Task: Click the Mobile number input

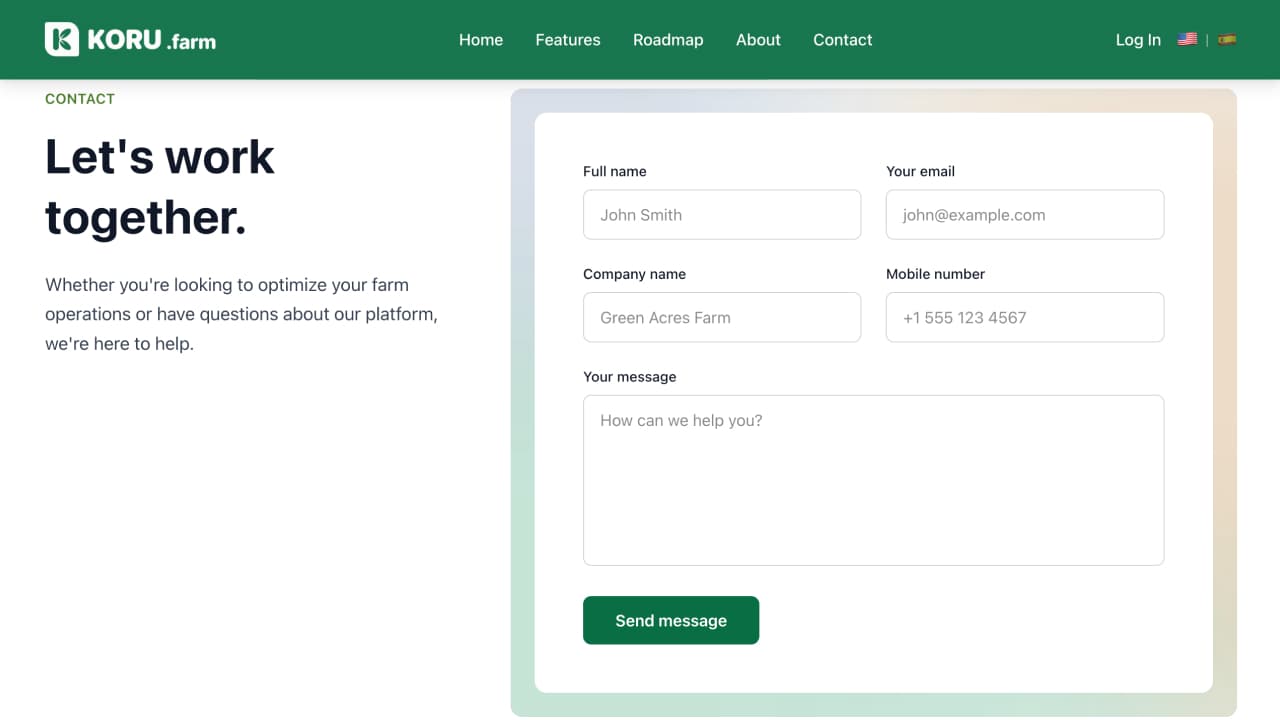Action: pos(1024,317)
